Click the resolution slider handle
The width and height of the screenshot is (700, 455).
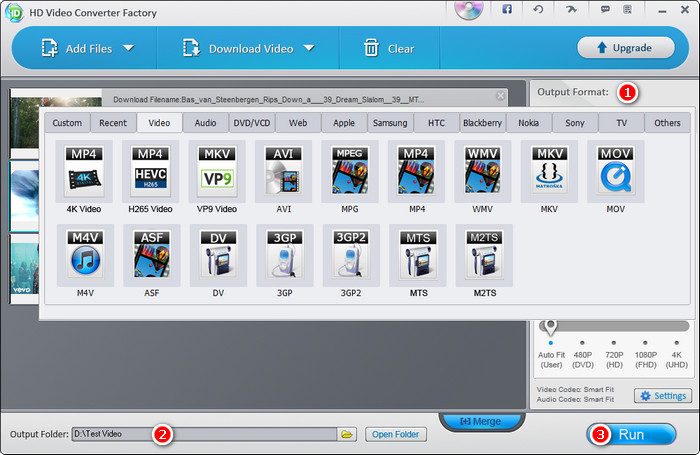pyautogui.click(x=550, y=327)
